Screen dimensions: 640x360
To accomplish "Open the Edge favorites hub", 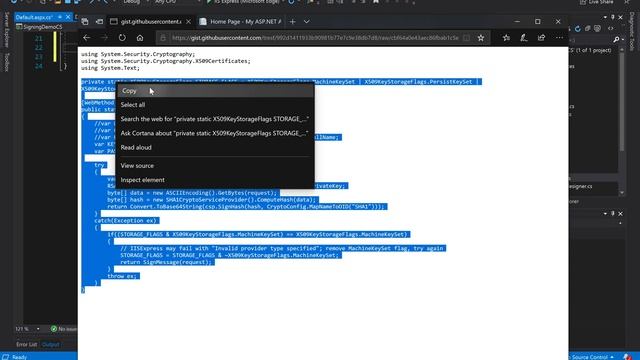I will pyautogui.click(x=506, y=38).
